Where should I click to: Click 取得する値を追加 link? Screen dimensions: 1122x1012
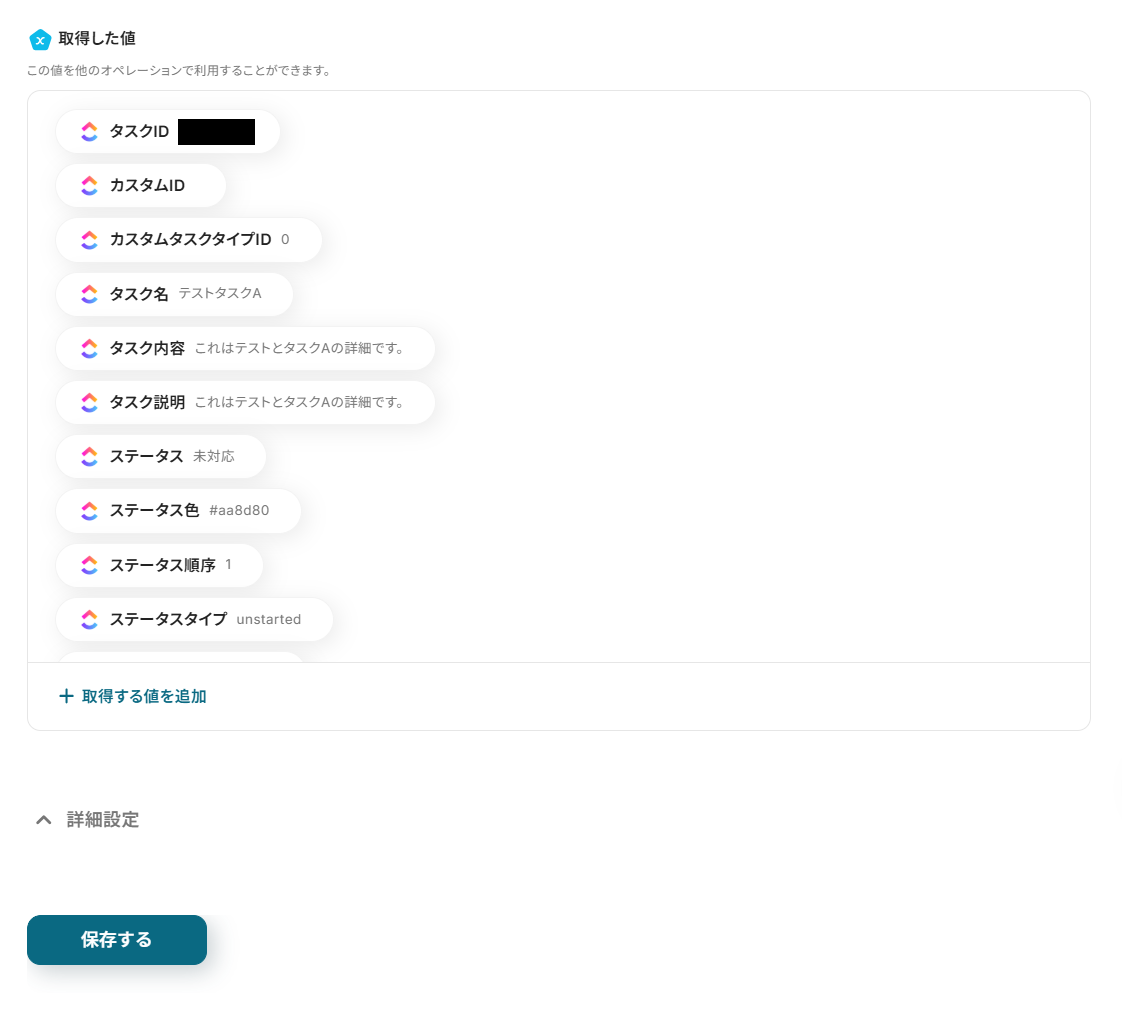point(144,696)
